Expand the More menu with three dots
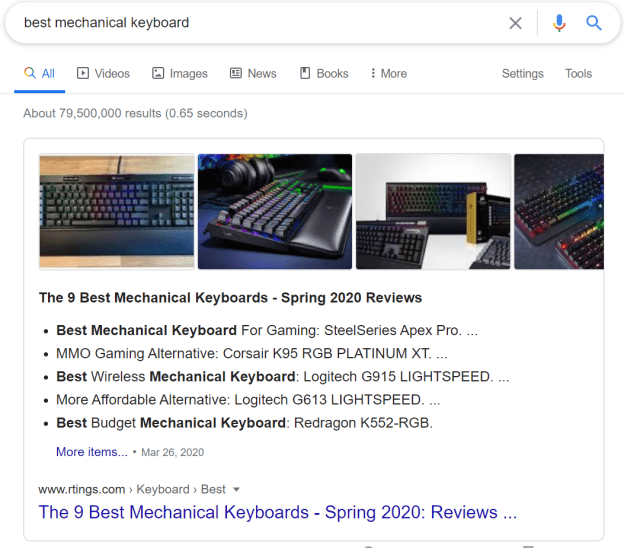 click(388, 73)
